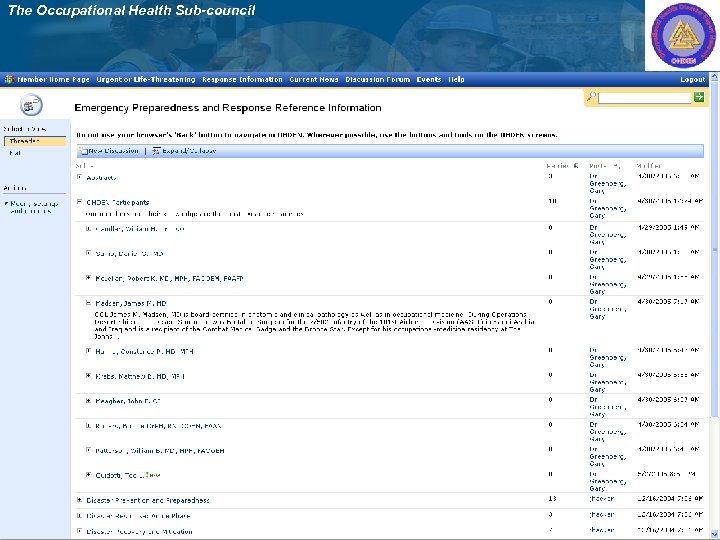Click the Expand/Collapse button text
Image resolution: width=720 pixels, height=540 pixels.
(x=189, y=151)
